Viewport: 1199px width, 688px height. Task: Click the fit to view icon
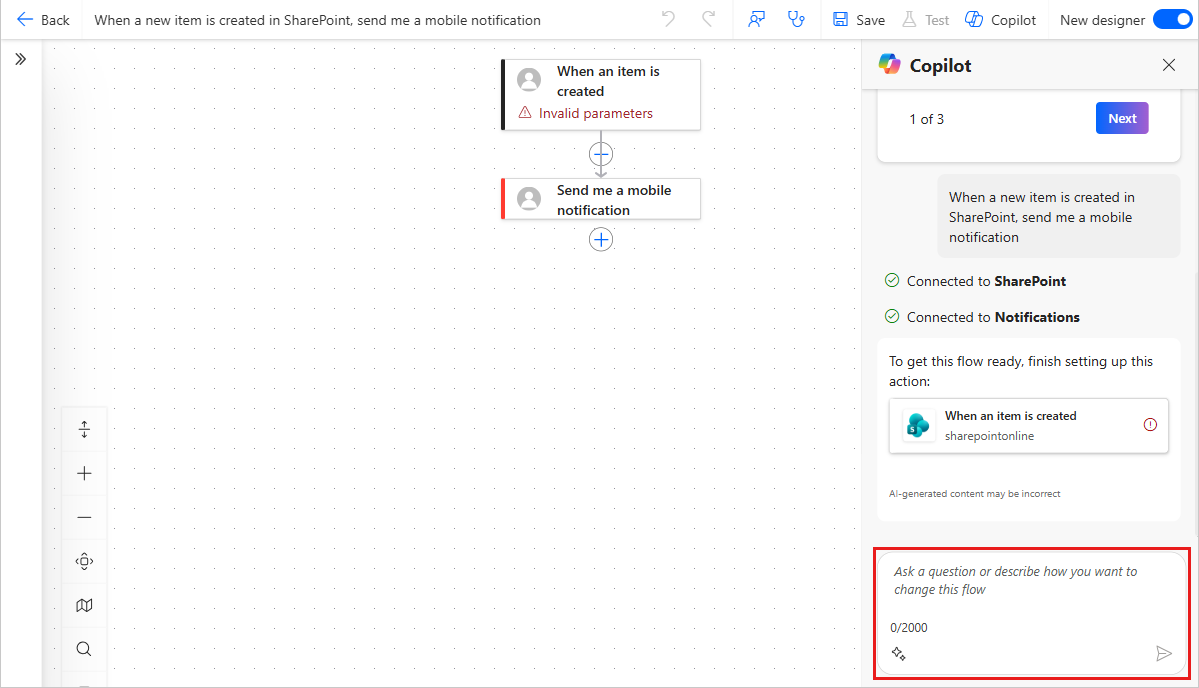(x=84, y=561)
